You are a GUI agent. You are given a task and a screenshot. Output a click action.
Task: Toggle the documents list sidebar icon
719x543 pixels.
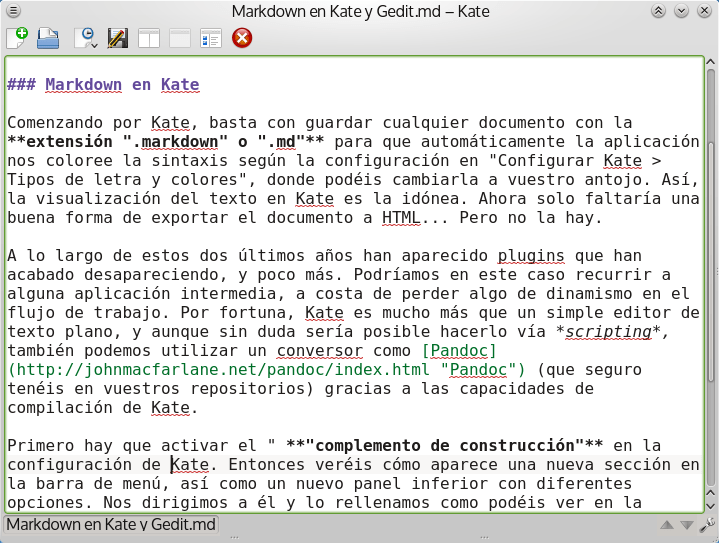coord(211,39)
